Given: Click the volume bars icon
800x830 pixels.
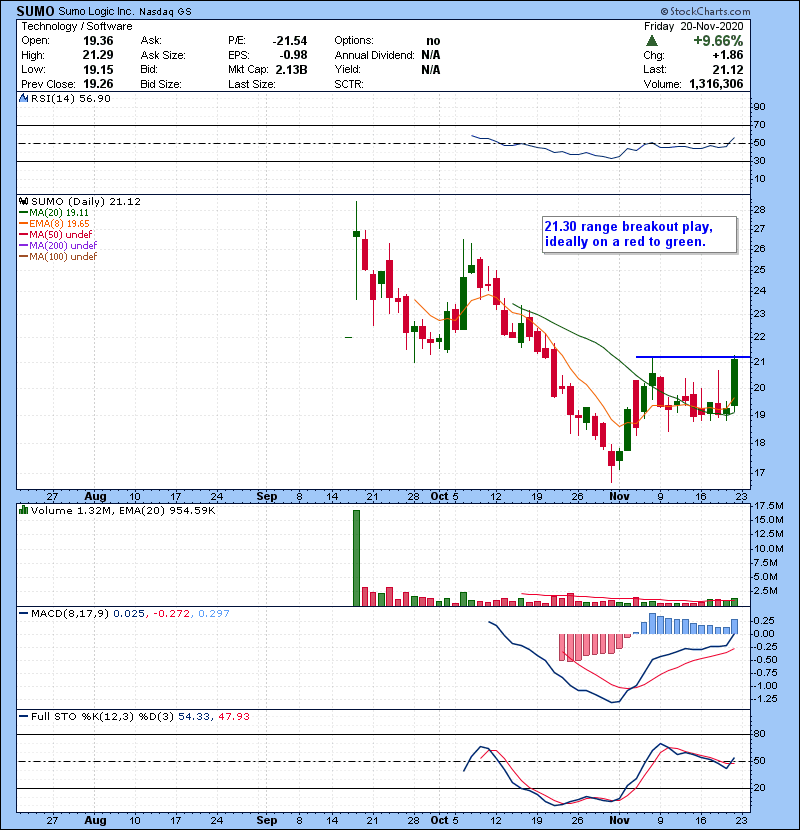Looking at the screenshot, I should [x=23, y=511].
